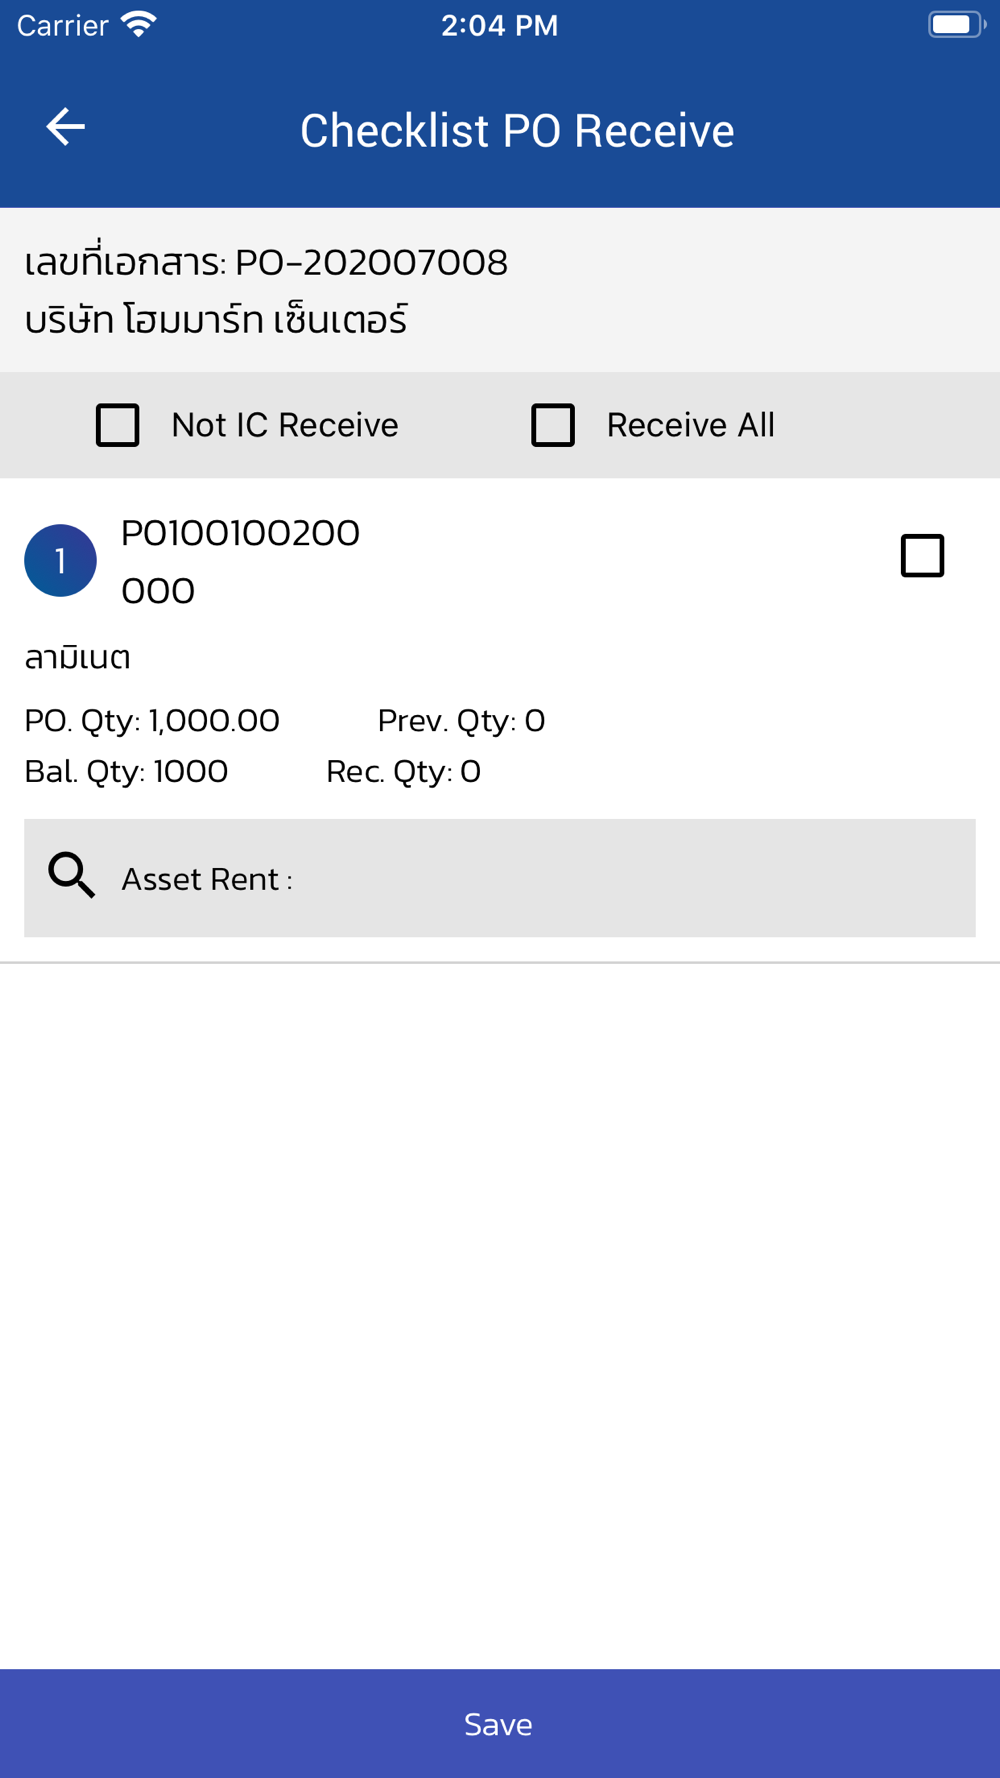Tap the back arrow icon
Viewport: 1000px width, 1778px height.
(66, 127)
